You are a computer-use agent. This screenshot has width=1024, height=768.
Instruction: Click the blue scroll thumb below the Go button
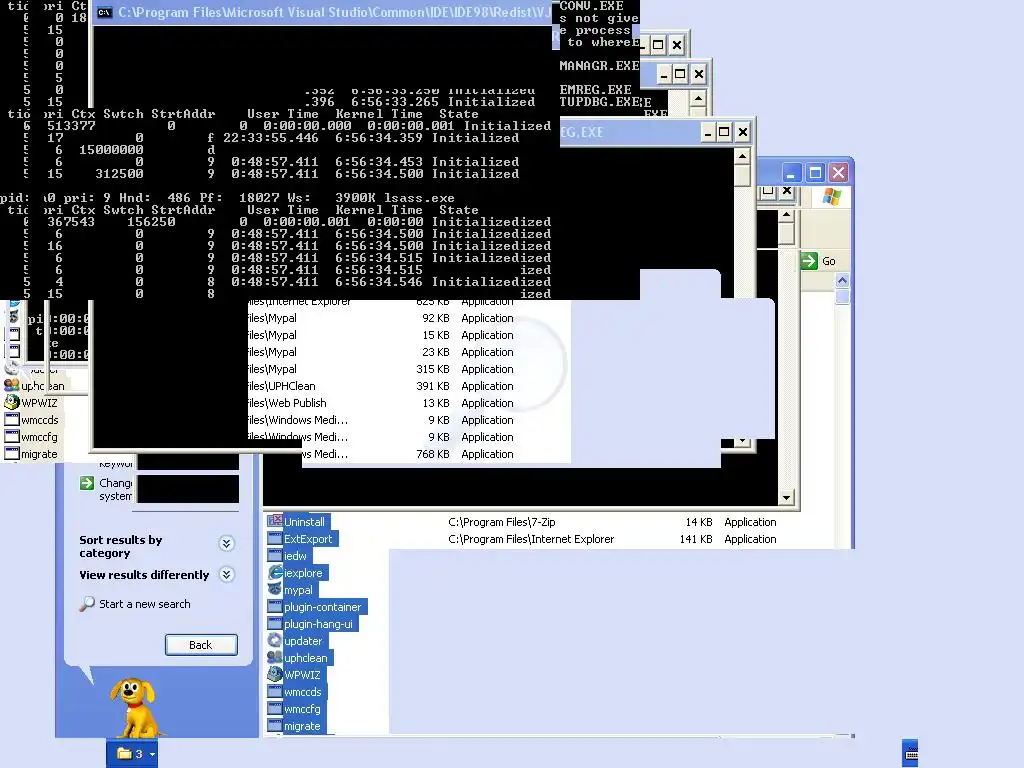[842, 296]
